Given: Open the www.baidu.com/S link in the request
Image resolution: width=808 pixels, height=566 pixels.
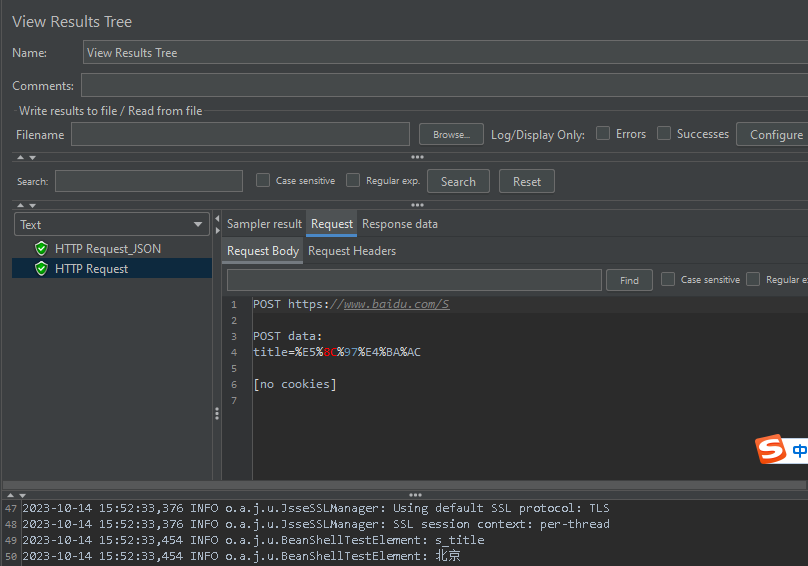Looking at the screenshot, I should click(x=396, y=304).
